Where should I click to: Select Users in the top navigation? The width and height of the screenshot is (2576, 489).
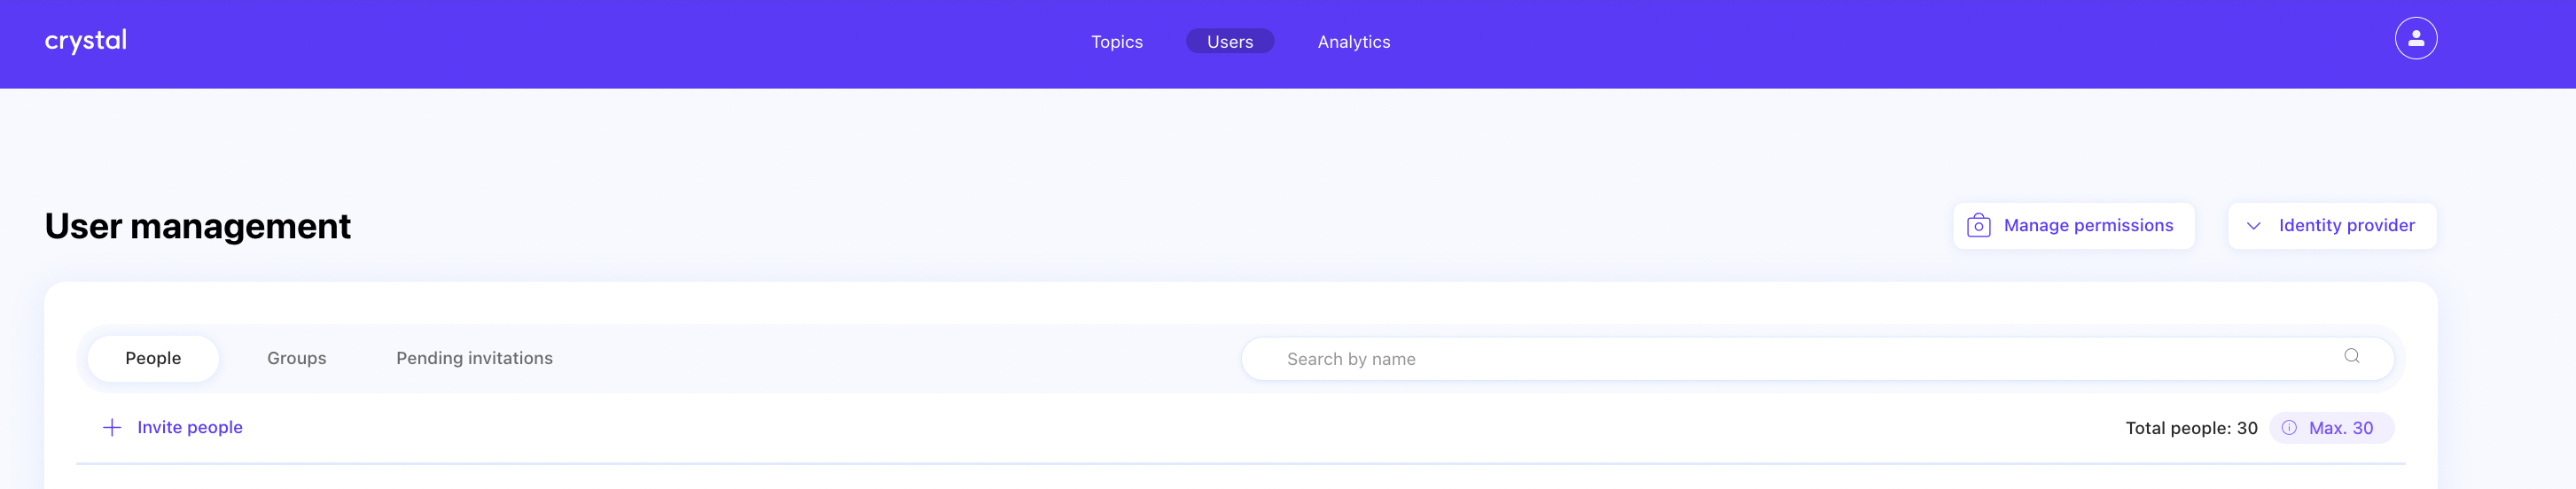click(1229, 42)
